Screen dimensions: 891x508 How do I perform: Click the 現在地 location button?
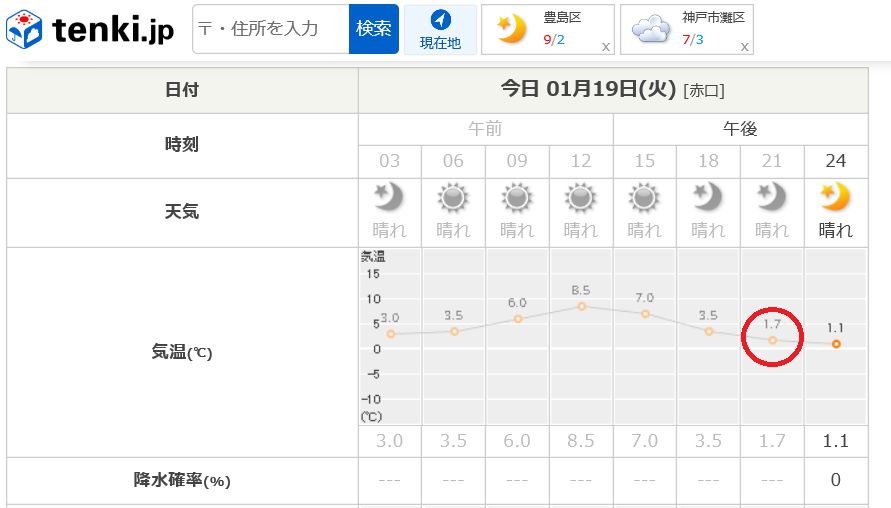coord(440,30)
